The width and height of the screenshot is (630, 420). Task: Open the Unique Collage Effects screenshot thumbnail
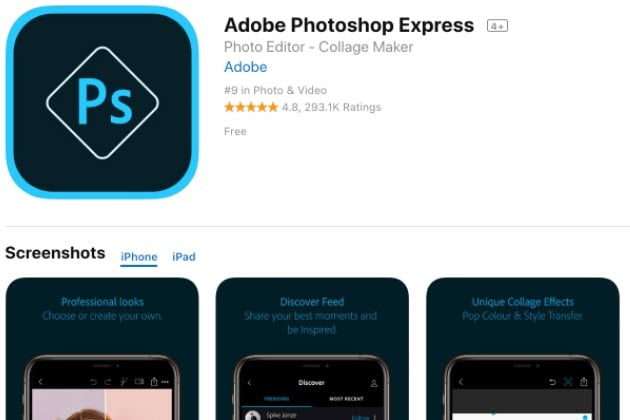523,348
